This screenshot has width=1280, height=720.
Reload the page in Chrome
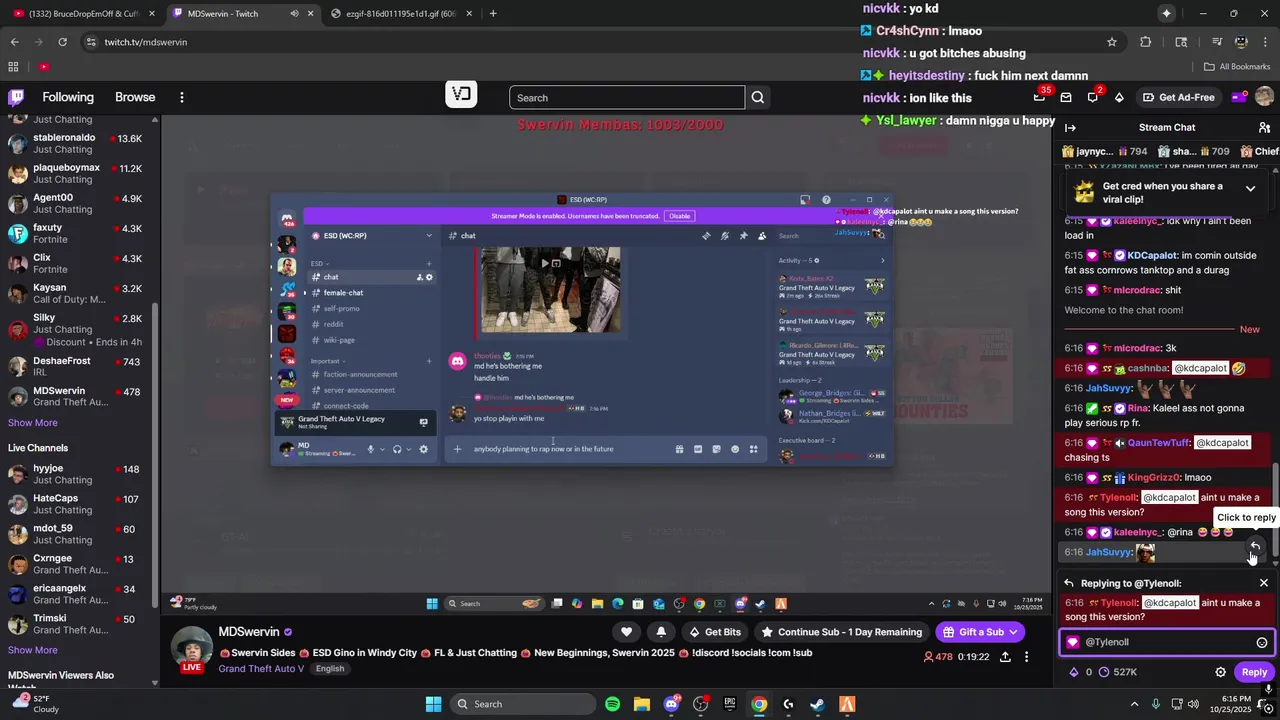(62, 42)
